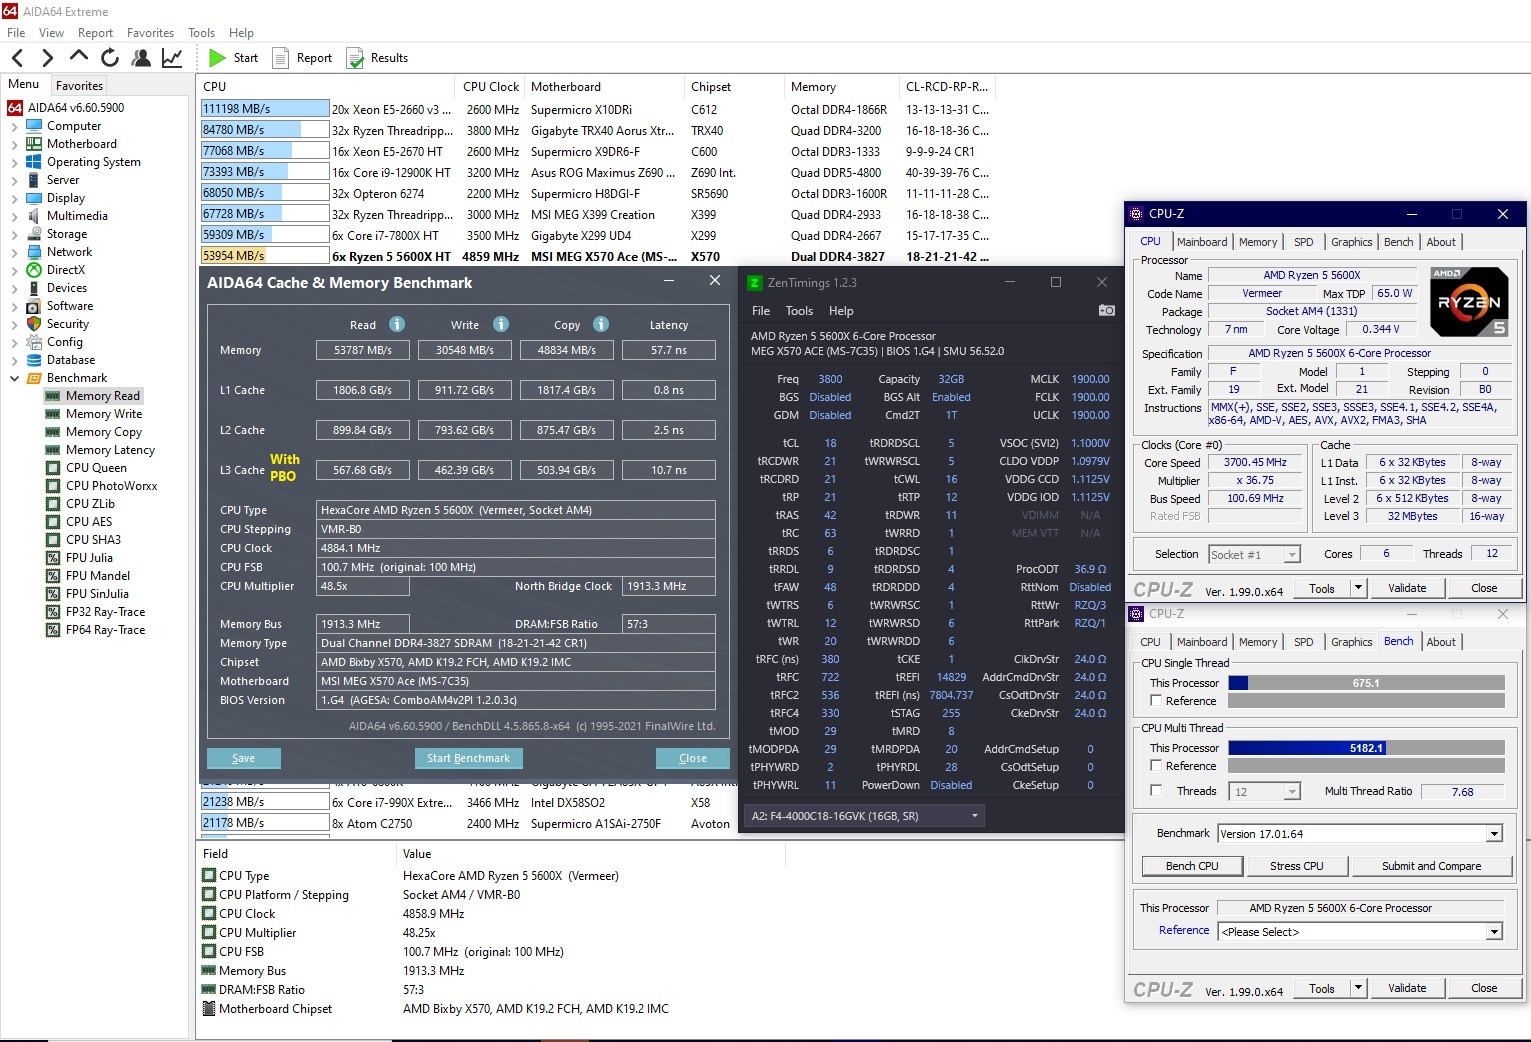Click Stress CPU button
Viewport: 1531px width, 1042px height.
click(1296, 866)
